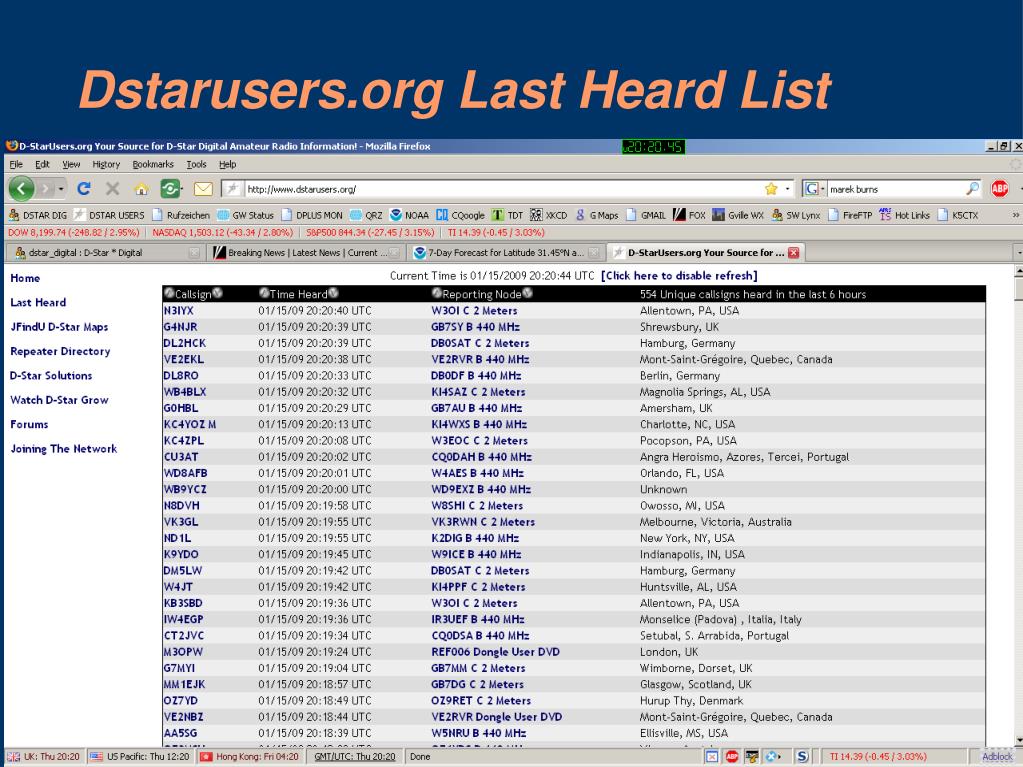The height and width of the screenshot is (767, 1023).
Task: Show more bookmarks via the toolbar chevron
Action: (x=1015, y=215)
